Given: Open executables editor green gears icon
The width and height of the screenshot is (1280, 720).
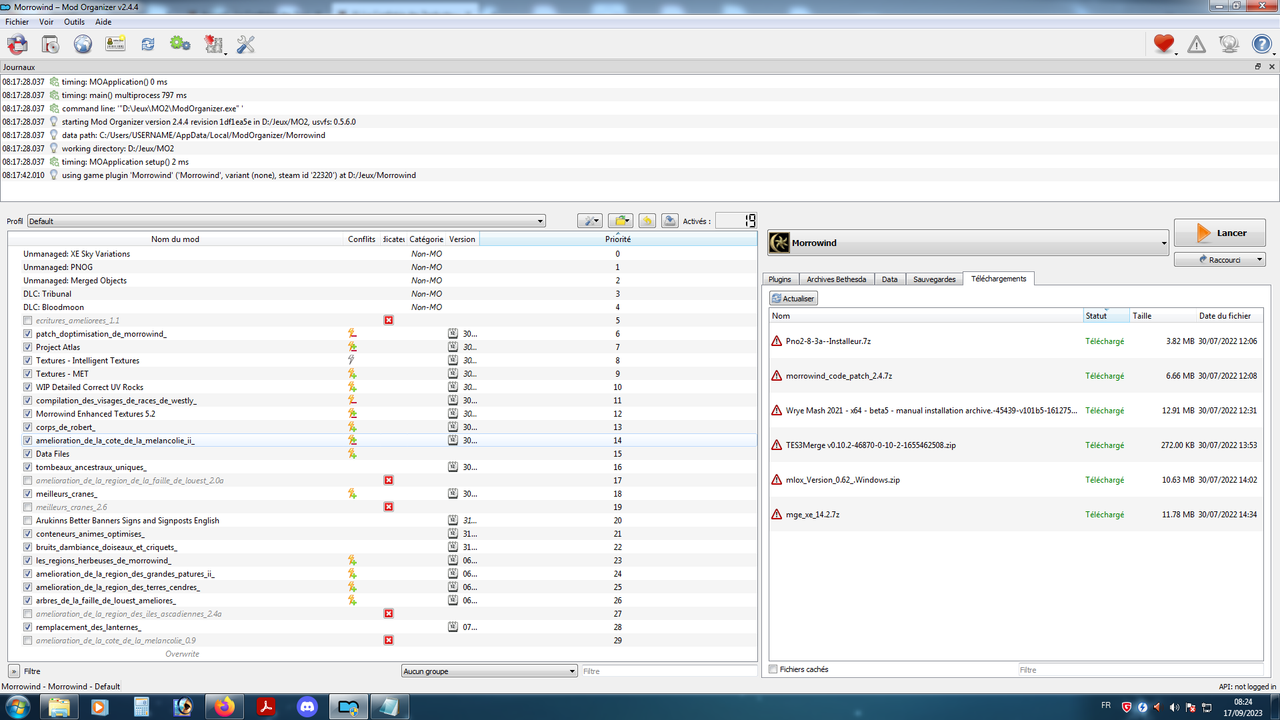Looking at the screenshot, I should coord(180,44).
